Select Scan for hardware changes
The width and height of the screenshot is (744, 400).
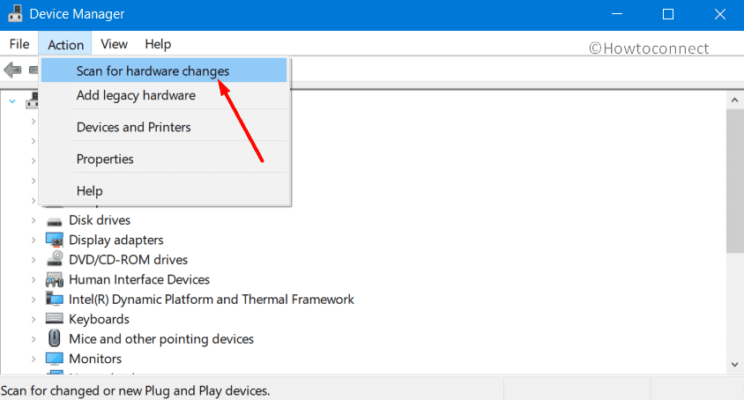click(x=164, y=71)
